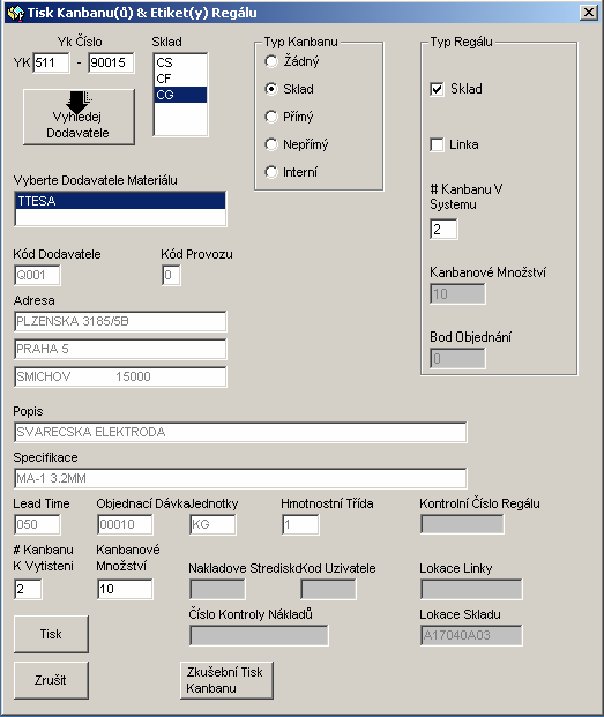Click the bottom Kanbanové Množství field with 10

[x=125, y=589]
